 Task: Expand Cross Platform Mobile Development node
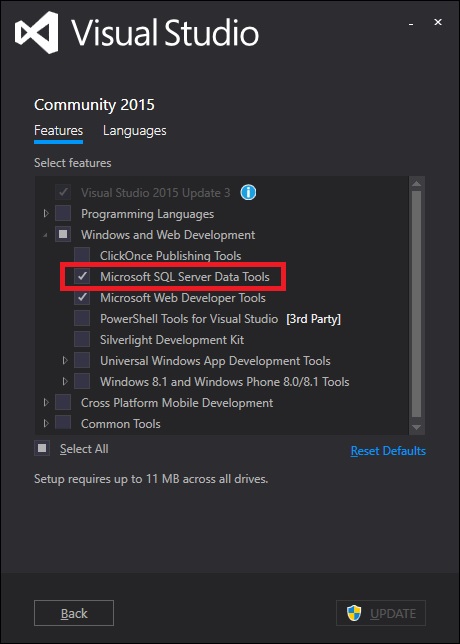(x=46, y=402)
